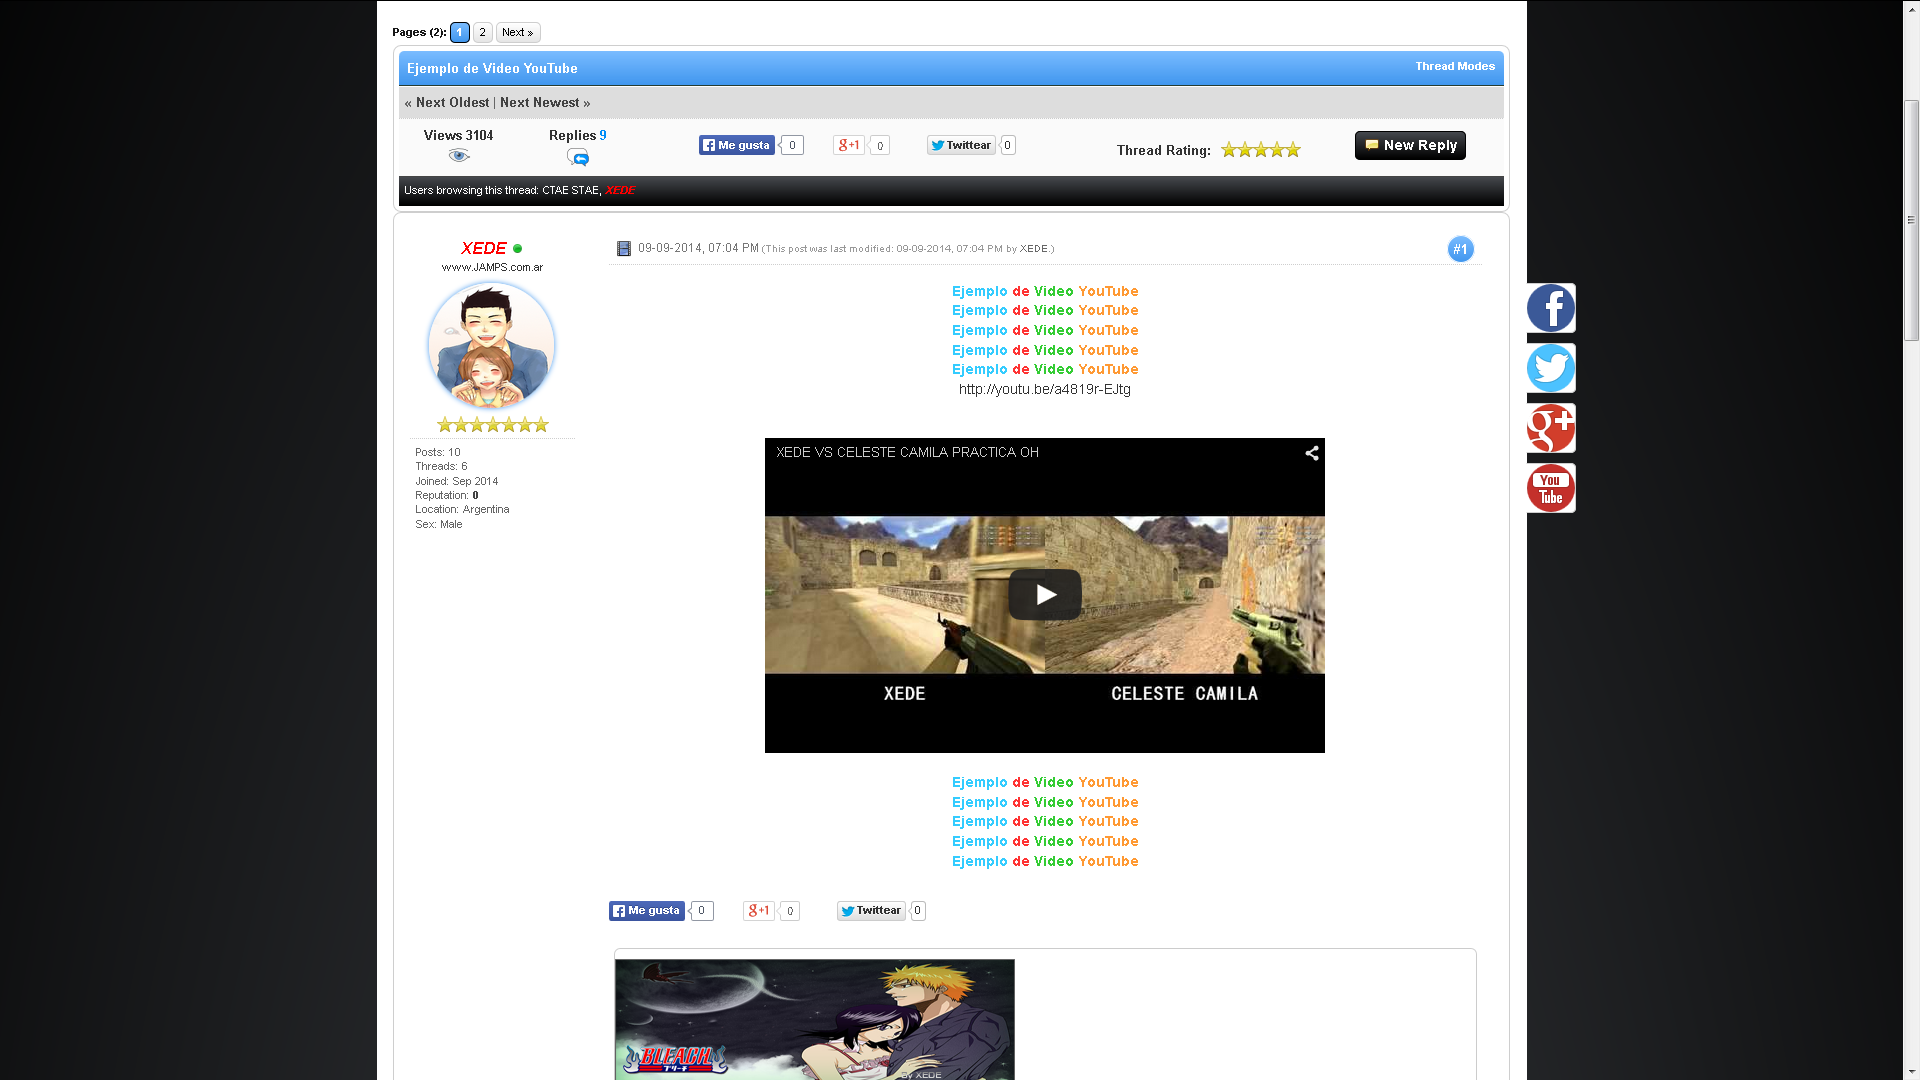The width and height of the screenshot is (1920, 1080).
Task: Click the New Reply button
Action: (1409, 145)
